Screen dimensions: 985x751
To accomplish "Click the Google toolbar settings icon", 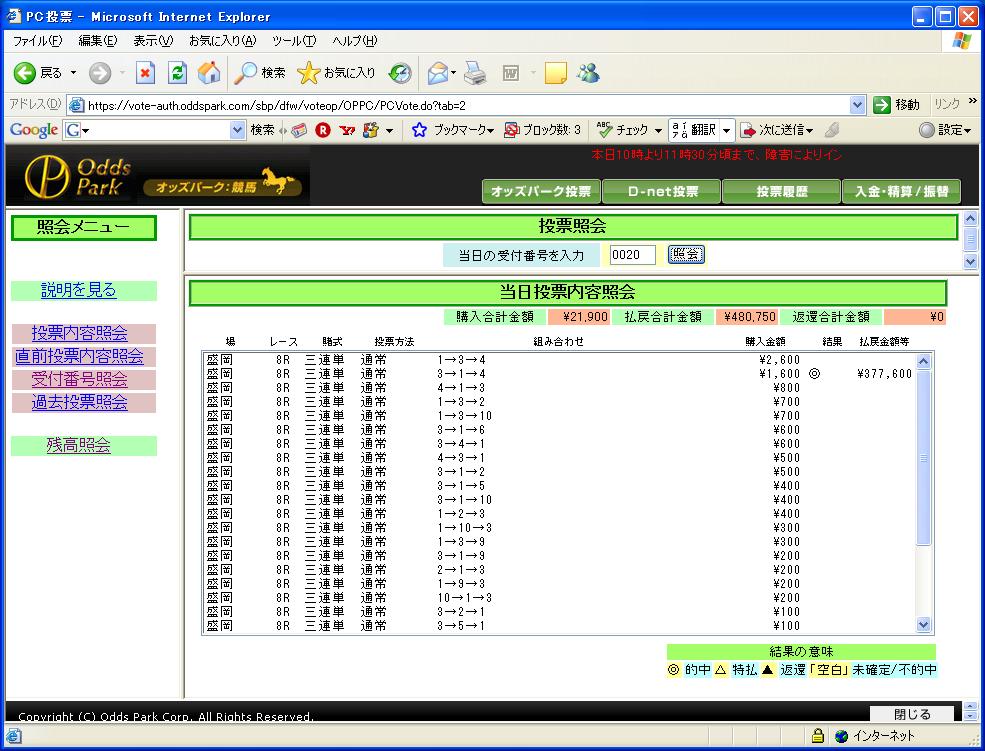I will [927, 130].
